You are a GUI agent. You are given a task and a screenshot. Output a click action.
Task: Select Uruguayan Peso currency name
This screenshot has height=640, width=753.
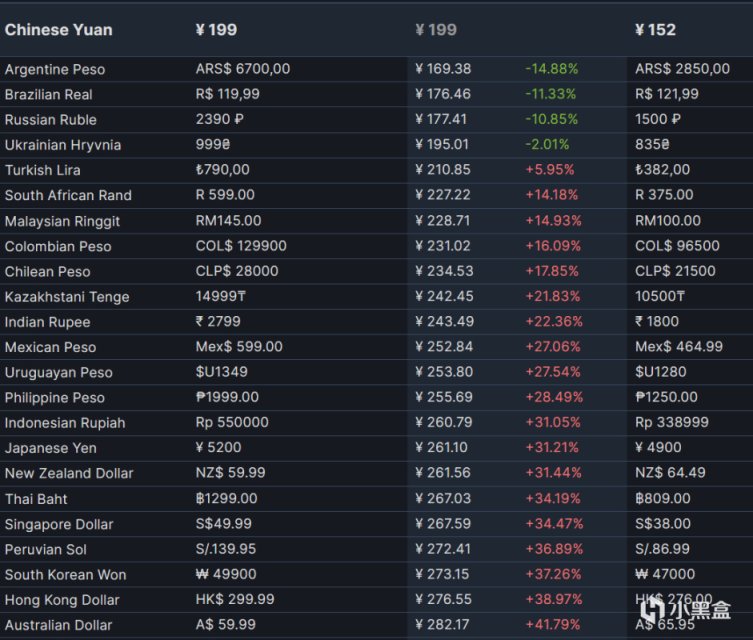[59, 373]
